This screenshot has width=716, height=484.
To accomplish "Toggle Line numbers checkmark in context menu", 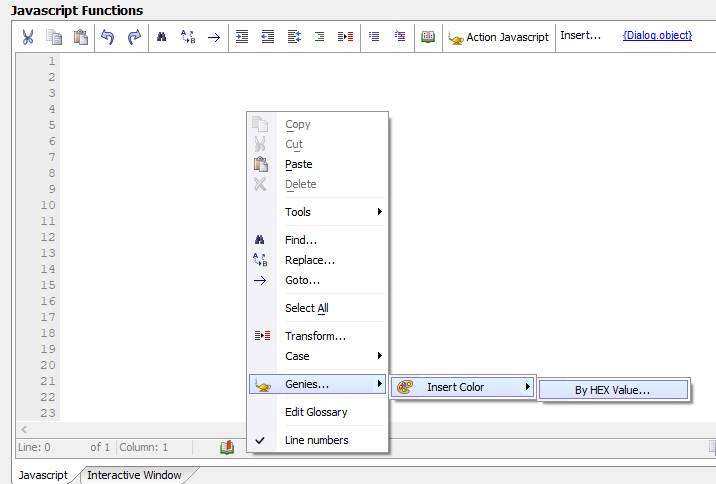I will click(260, 440).
